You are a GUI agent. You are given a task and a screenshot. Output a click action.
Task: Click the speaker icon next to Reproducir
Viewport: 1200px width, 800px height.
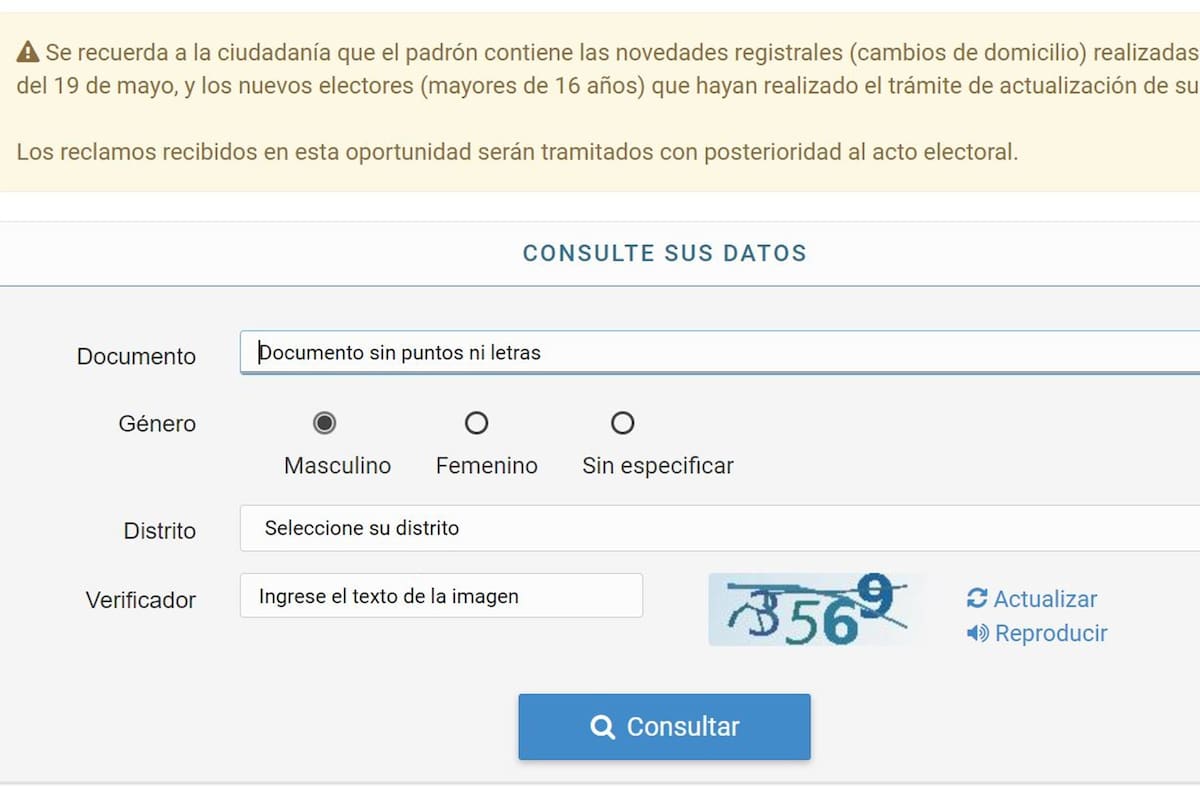click(x=978, y=632)
